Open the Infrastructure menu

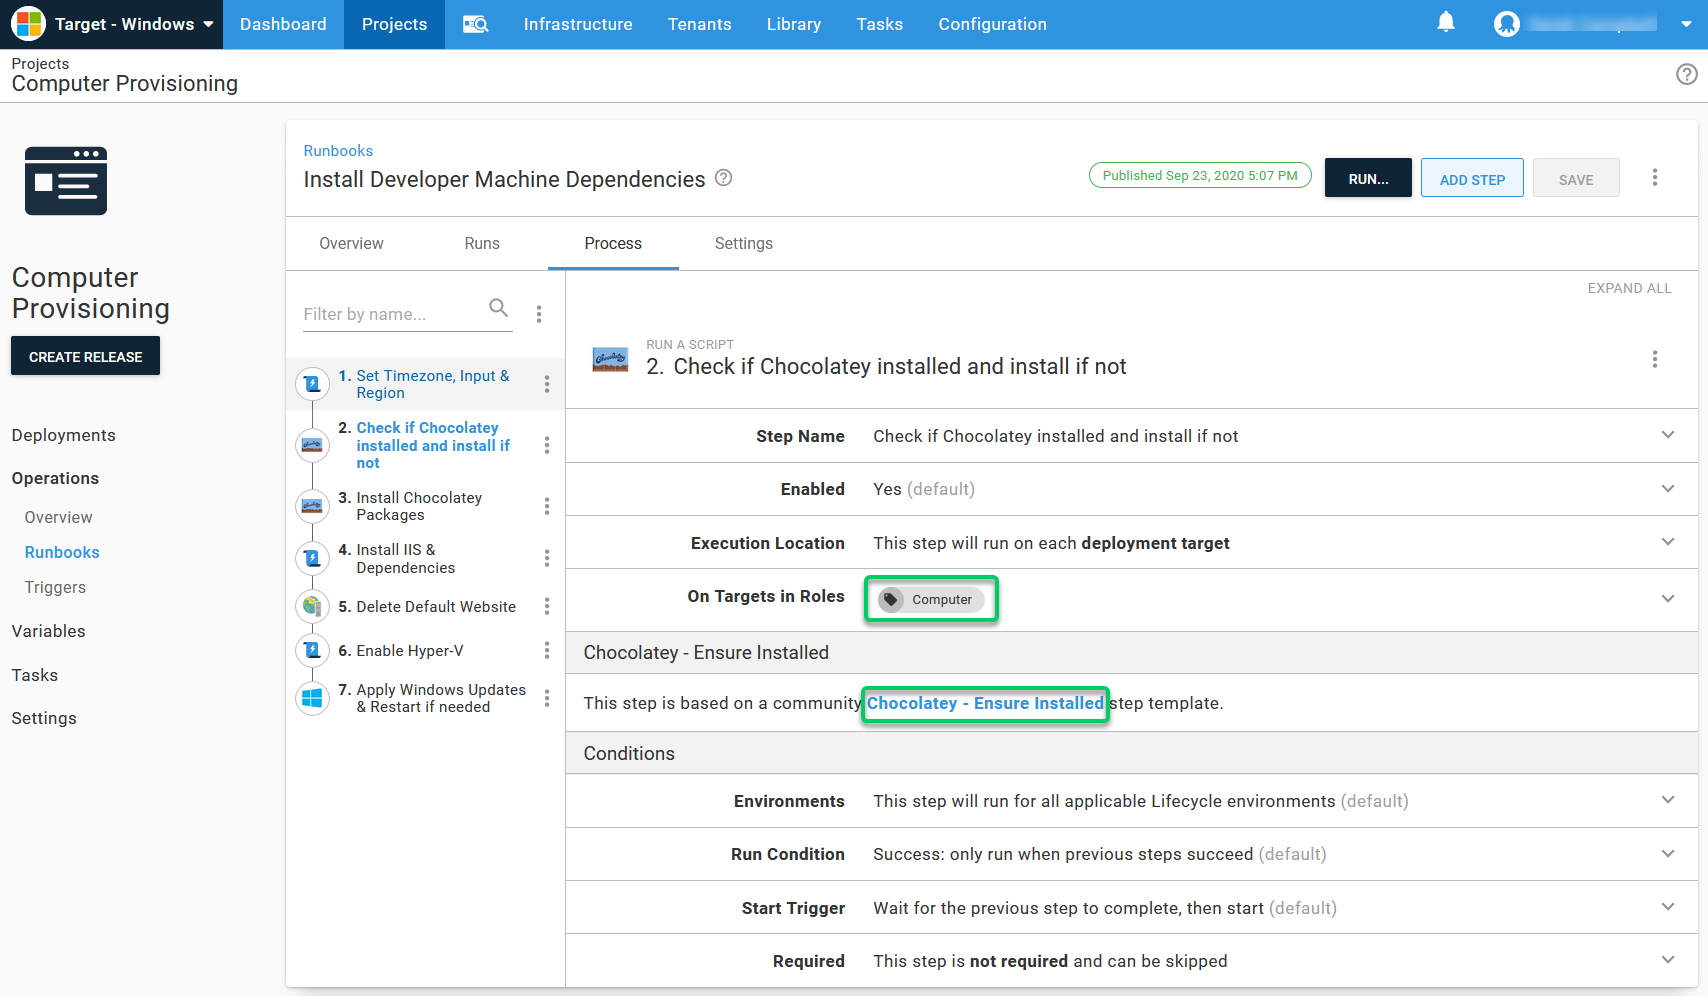coord(577,24)
